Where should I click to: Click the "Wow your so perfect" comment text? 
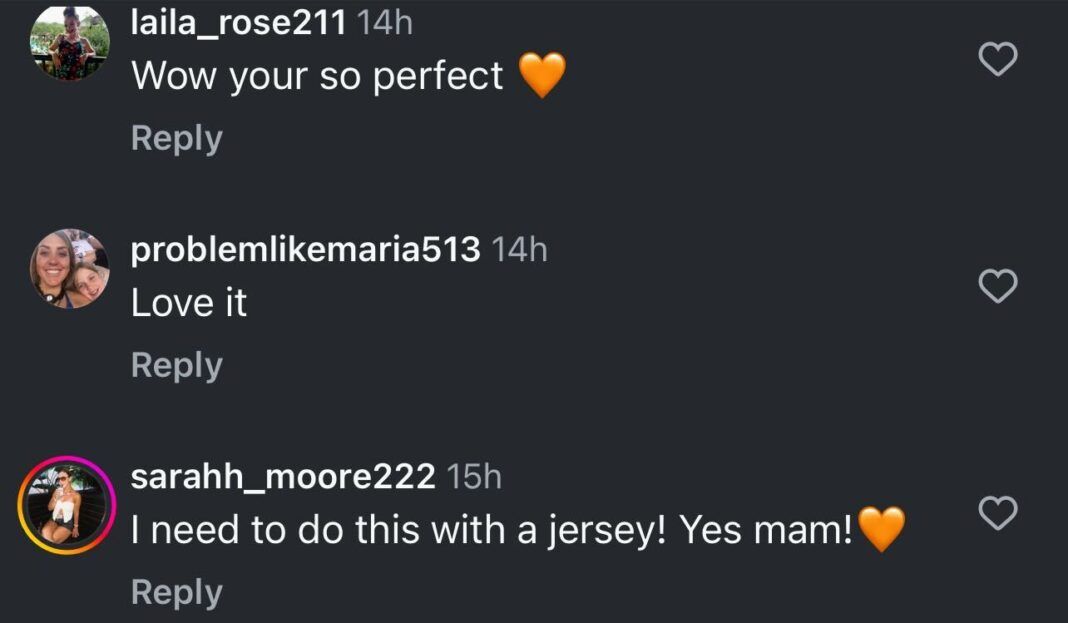(x=318, y=76)
